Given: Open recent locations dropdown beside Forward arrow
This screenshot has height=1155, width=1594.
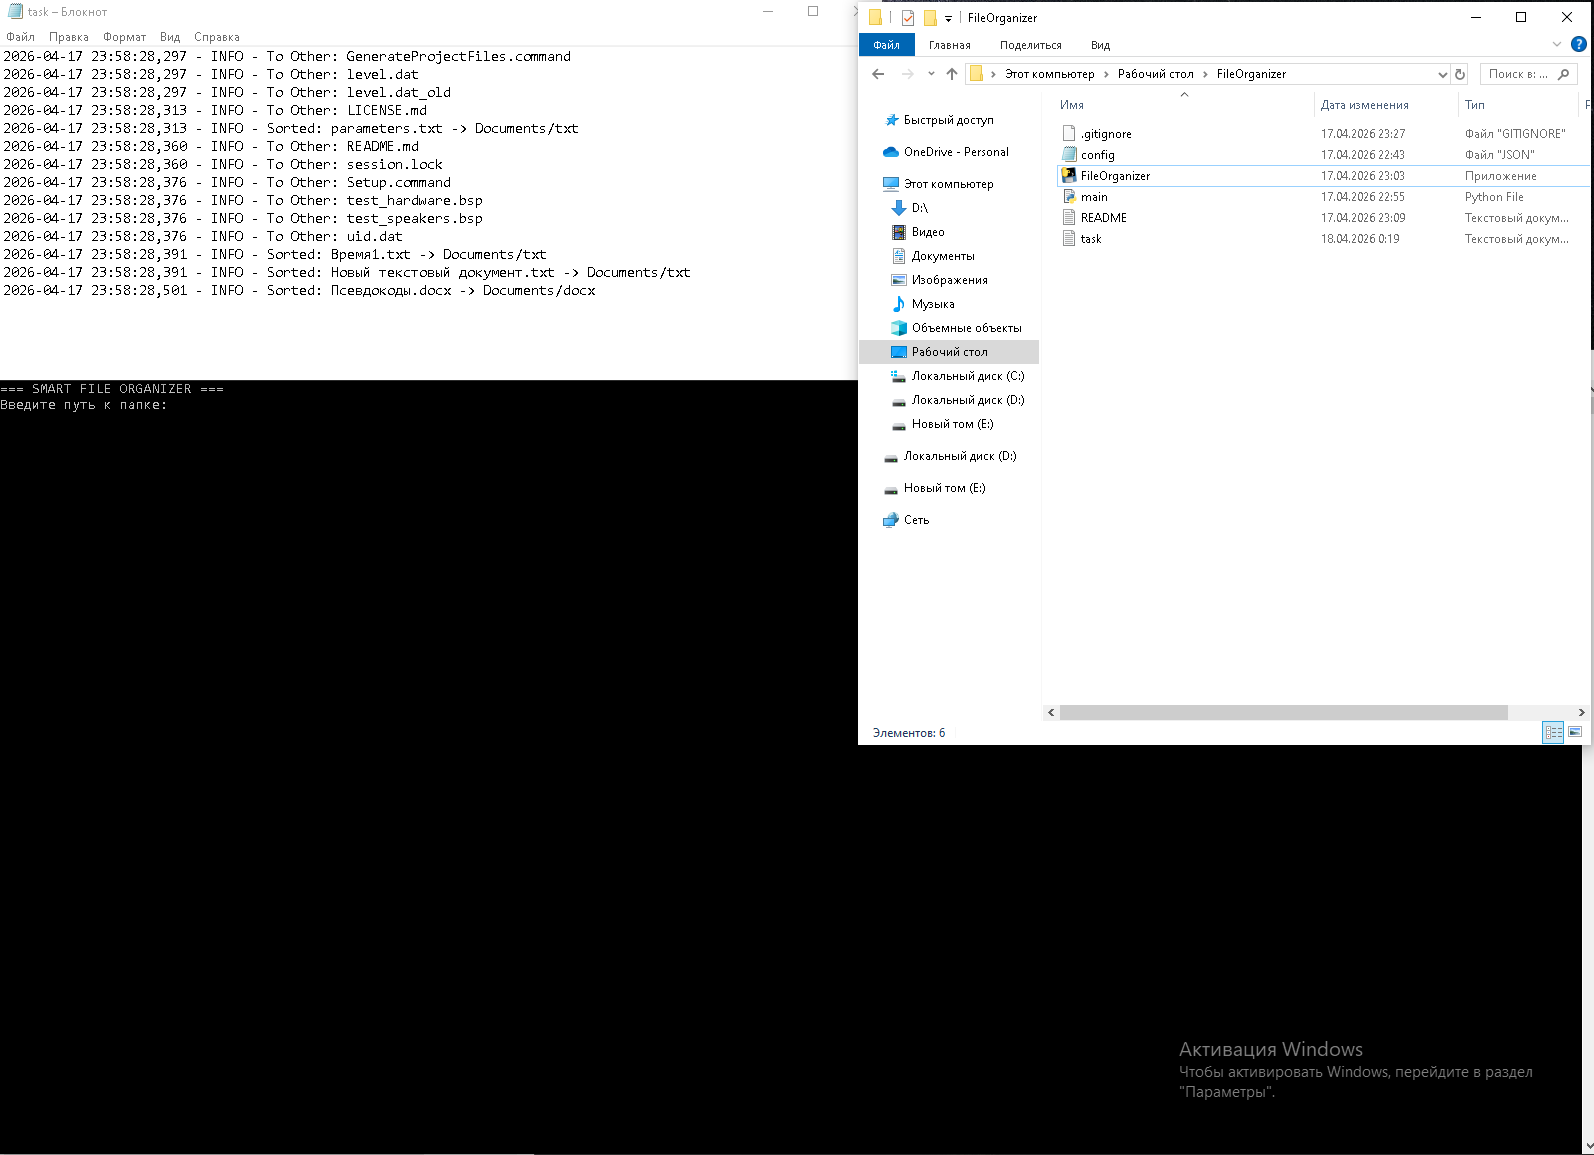Looking at the screenshot, I should 931,74.
